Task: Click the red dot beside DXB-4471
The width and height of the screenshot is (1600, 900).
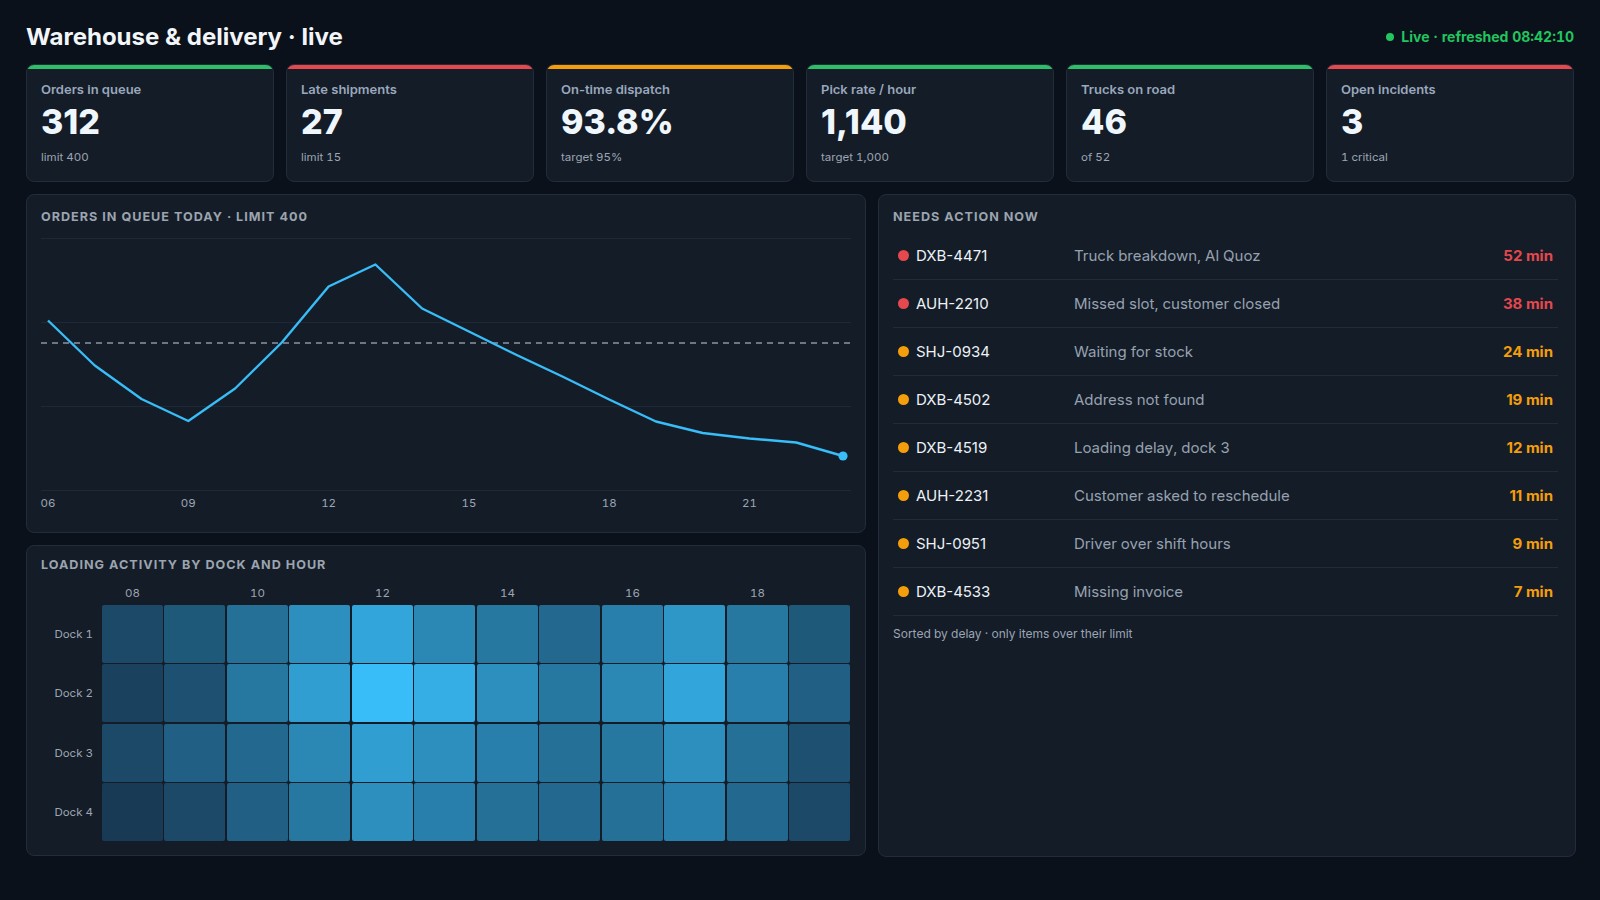Action: coord(903,256)
